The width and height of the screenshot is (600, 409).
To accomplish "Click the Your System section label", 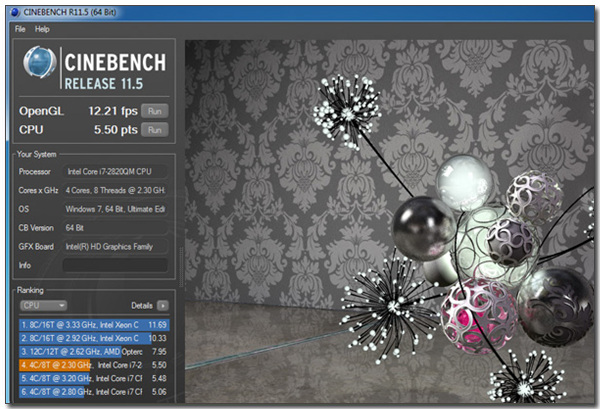I will point(36,154).
